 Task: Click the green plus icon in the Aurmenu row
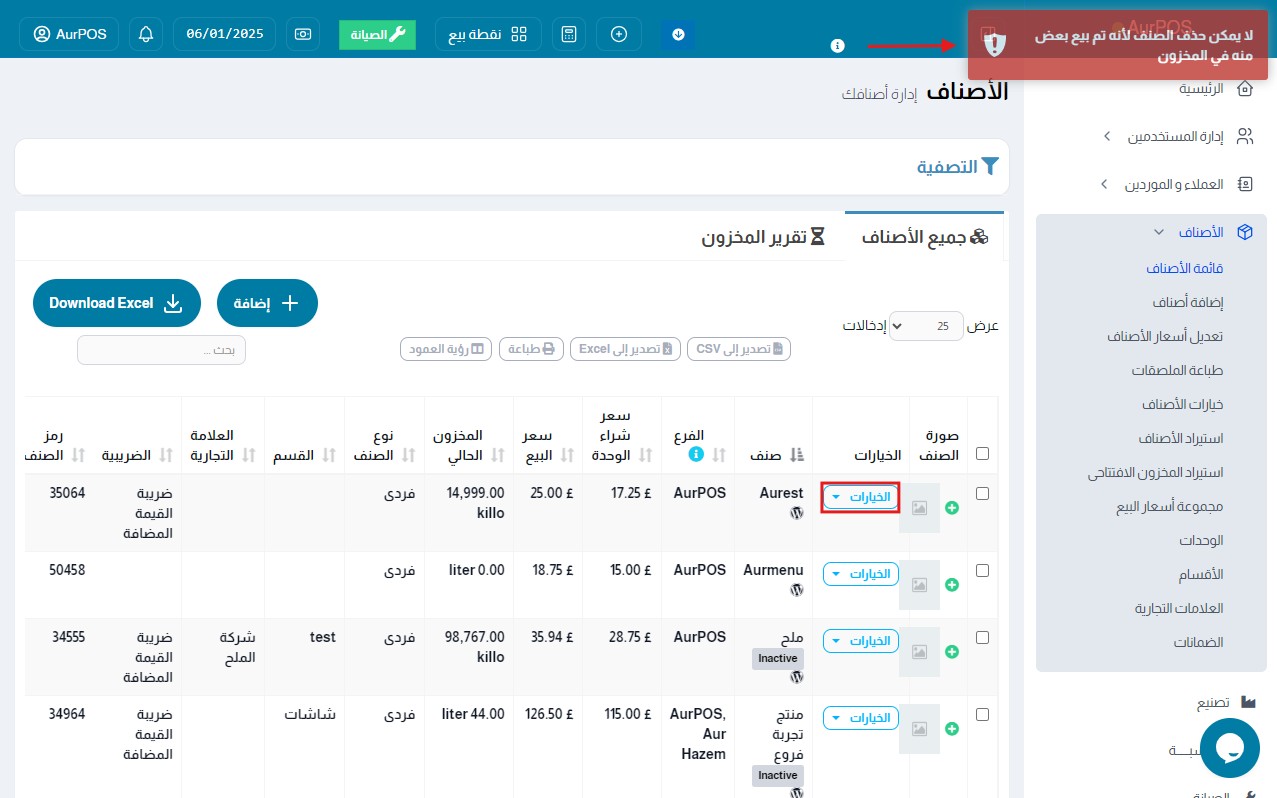pyautogui.click(x=952, y=584)
